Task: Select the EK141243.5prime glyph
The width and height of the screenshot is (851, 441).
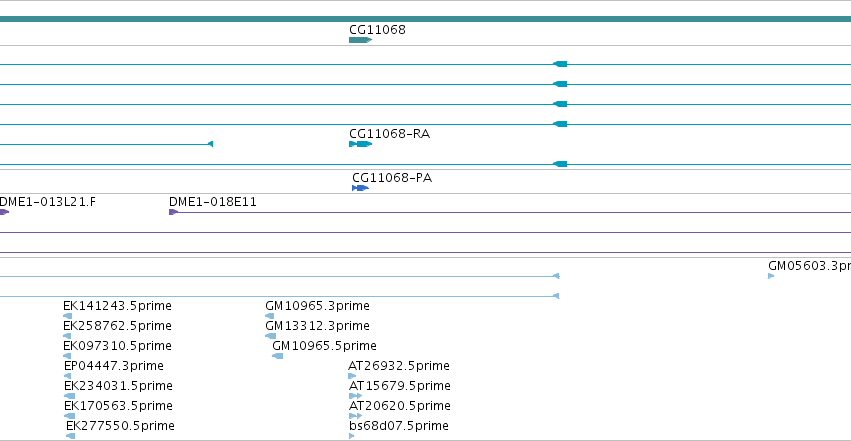Action: click(67, 316)
